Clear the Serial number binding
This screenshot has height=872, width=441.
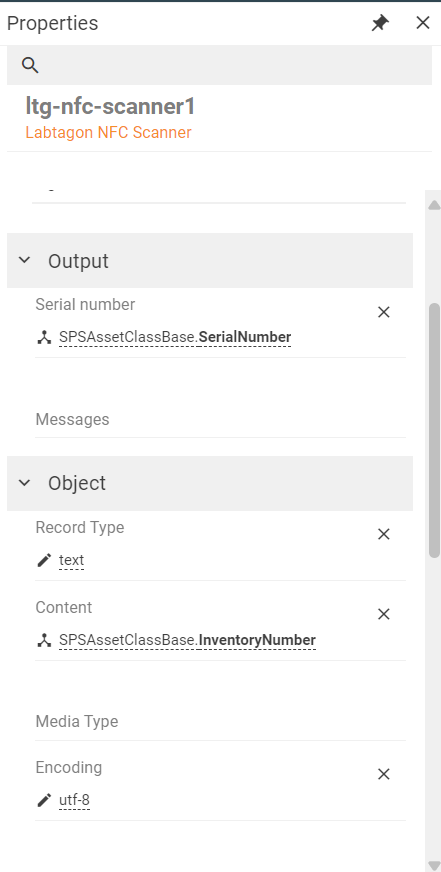[x=384, y=313]
